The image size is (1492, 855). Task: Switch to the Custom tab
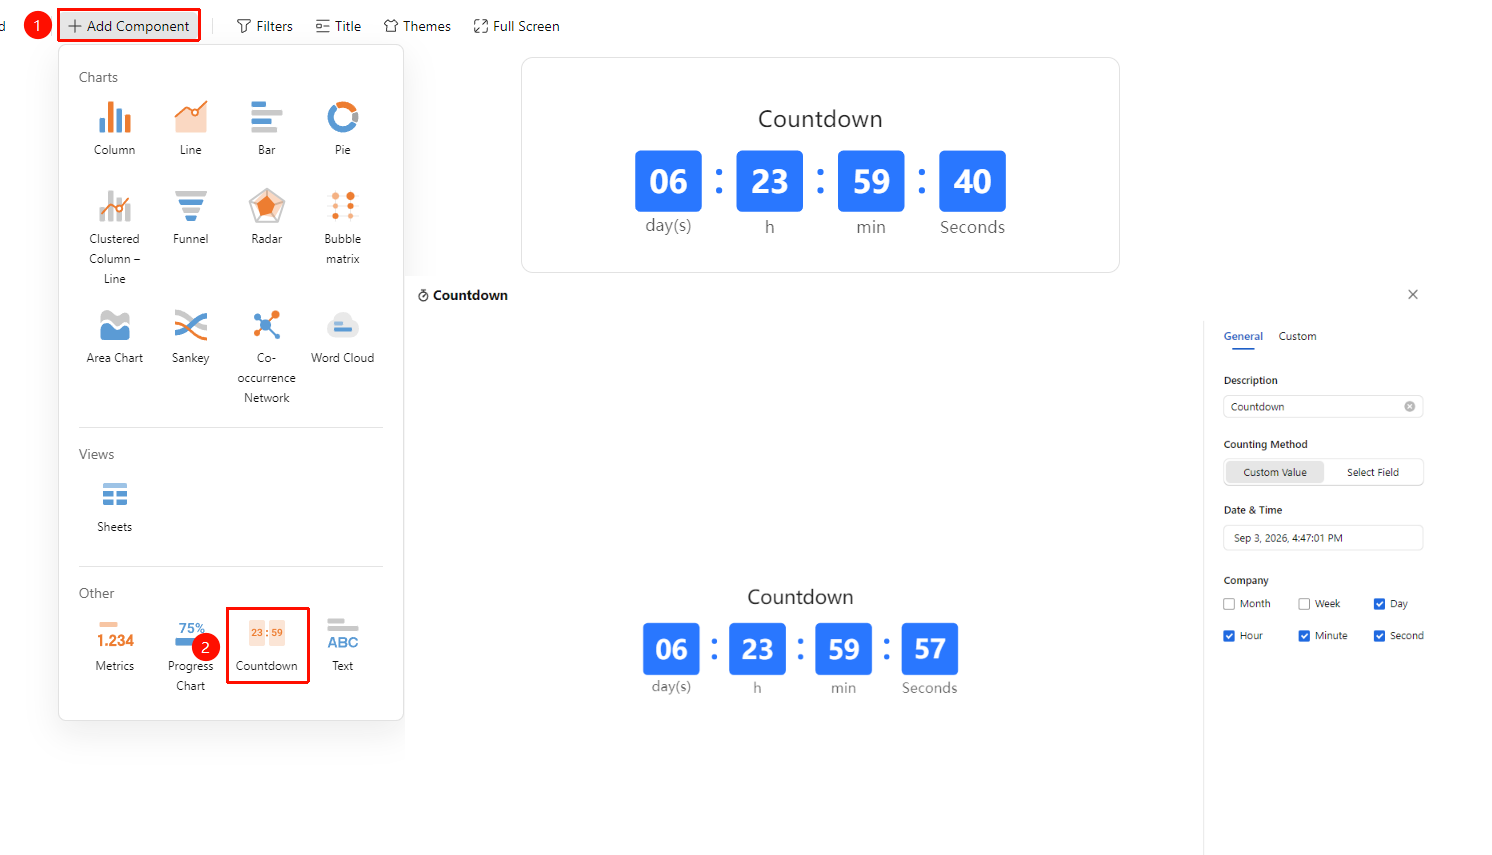pyautogui.click(x=1297, y=337)
